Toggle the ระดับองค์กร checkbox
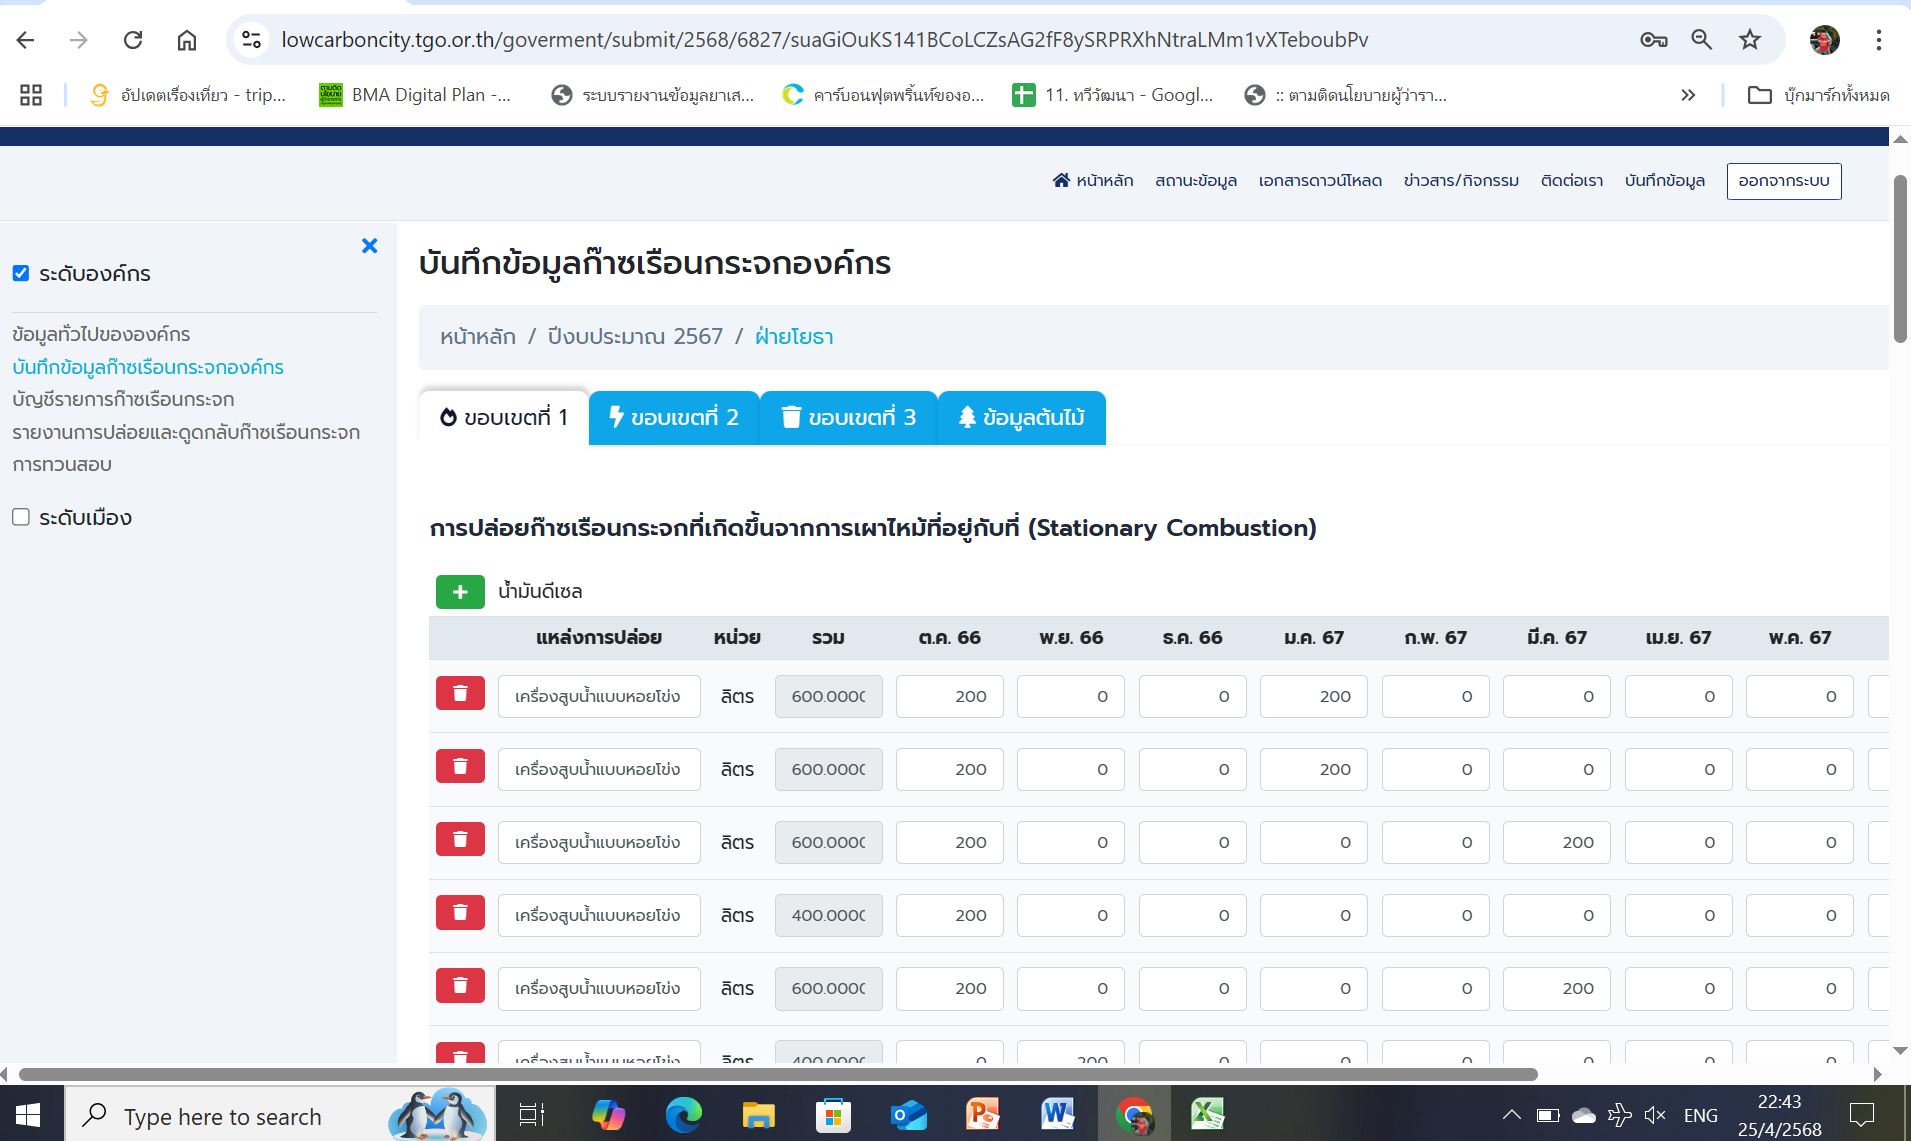Screen dimensions: 1911x1141 coord(21,273)
